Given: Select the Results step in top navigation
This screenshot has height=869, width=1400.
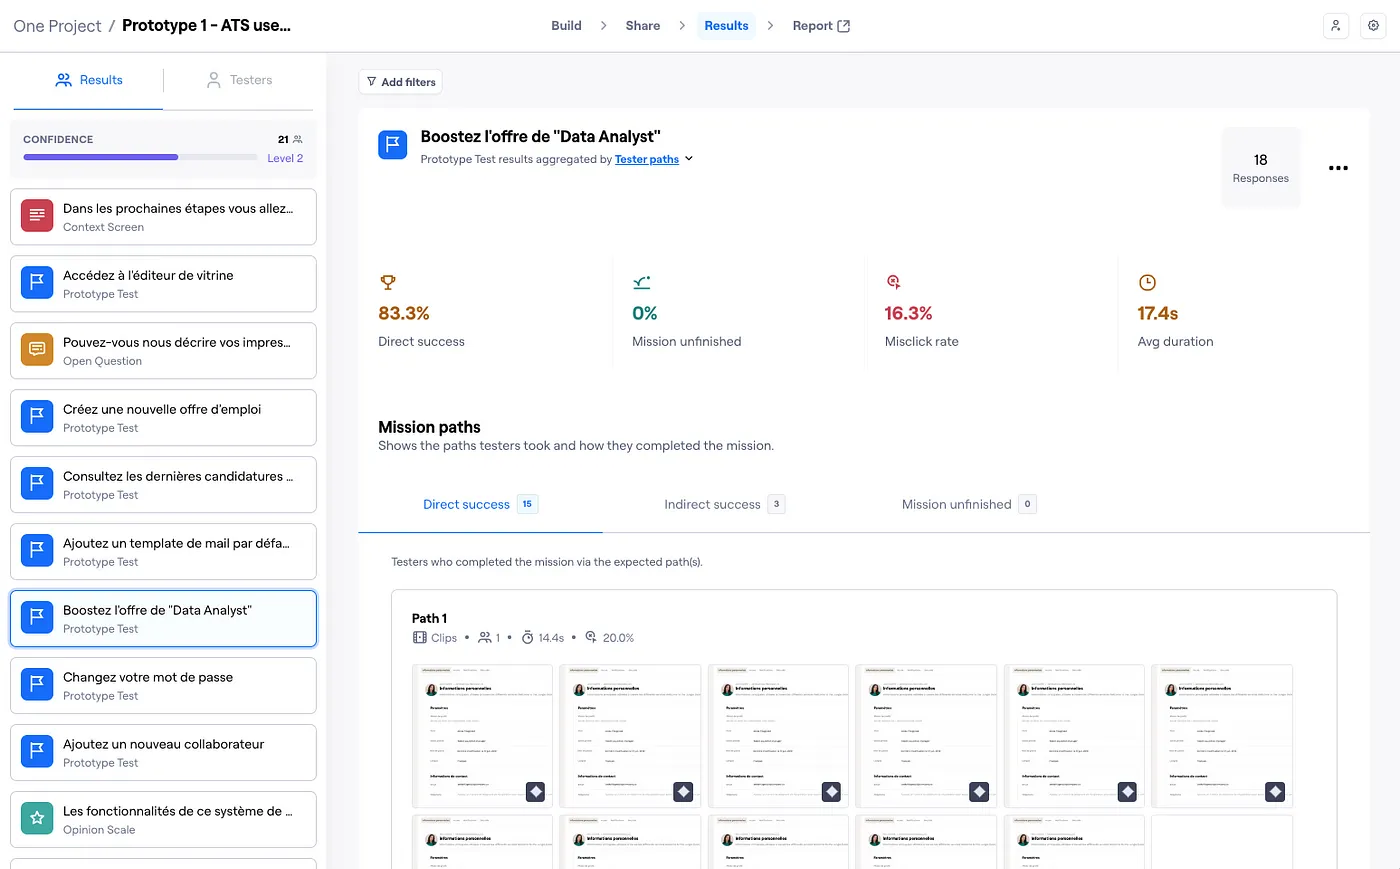Looking at the screenshot, I should [726, 26].
